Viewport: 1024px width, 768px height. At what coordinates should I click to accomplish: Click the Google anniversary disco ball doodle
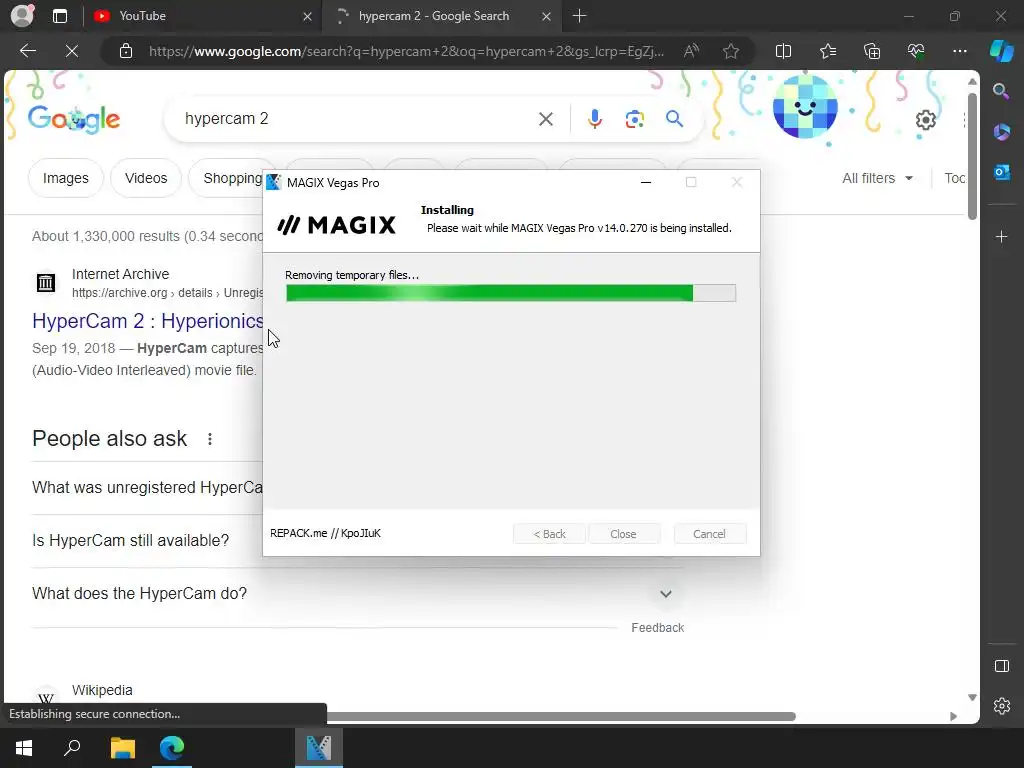805,108
